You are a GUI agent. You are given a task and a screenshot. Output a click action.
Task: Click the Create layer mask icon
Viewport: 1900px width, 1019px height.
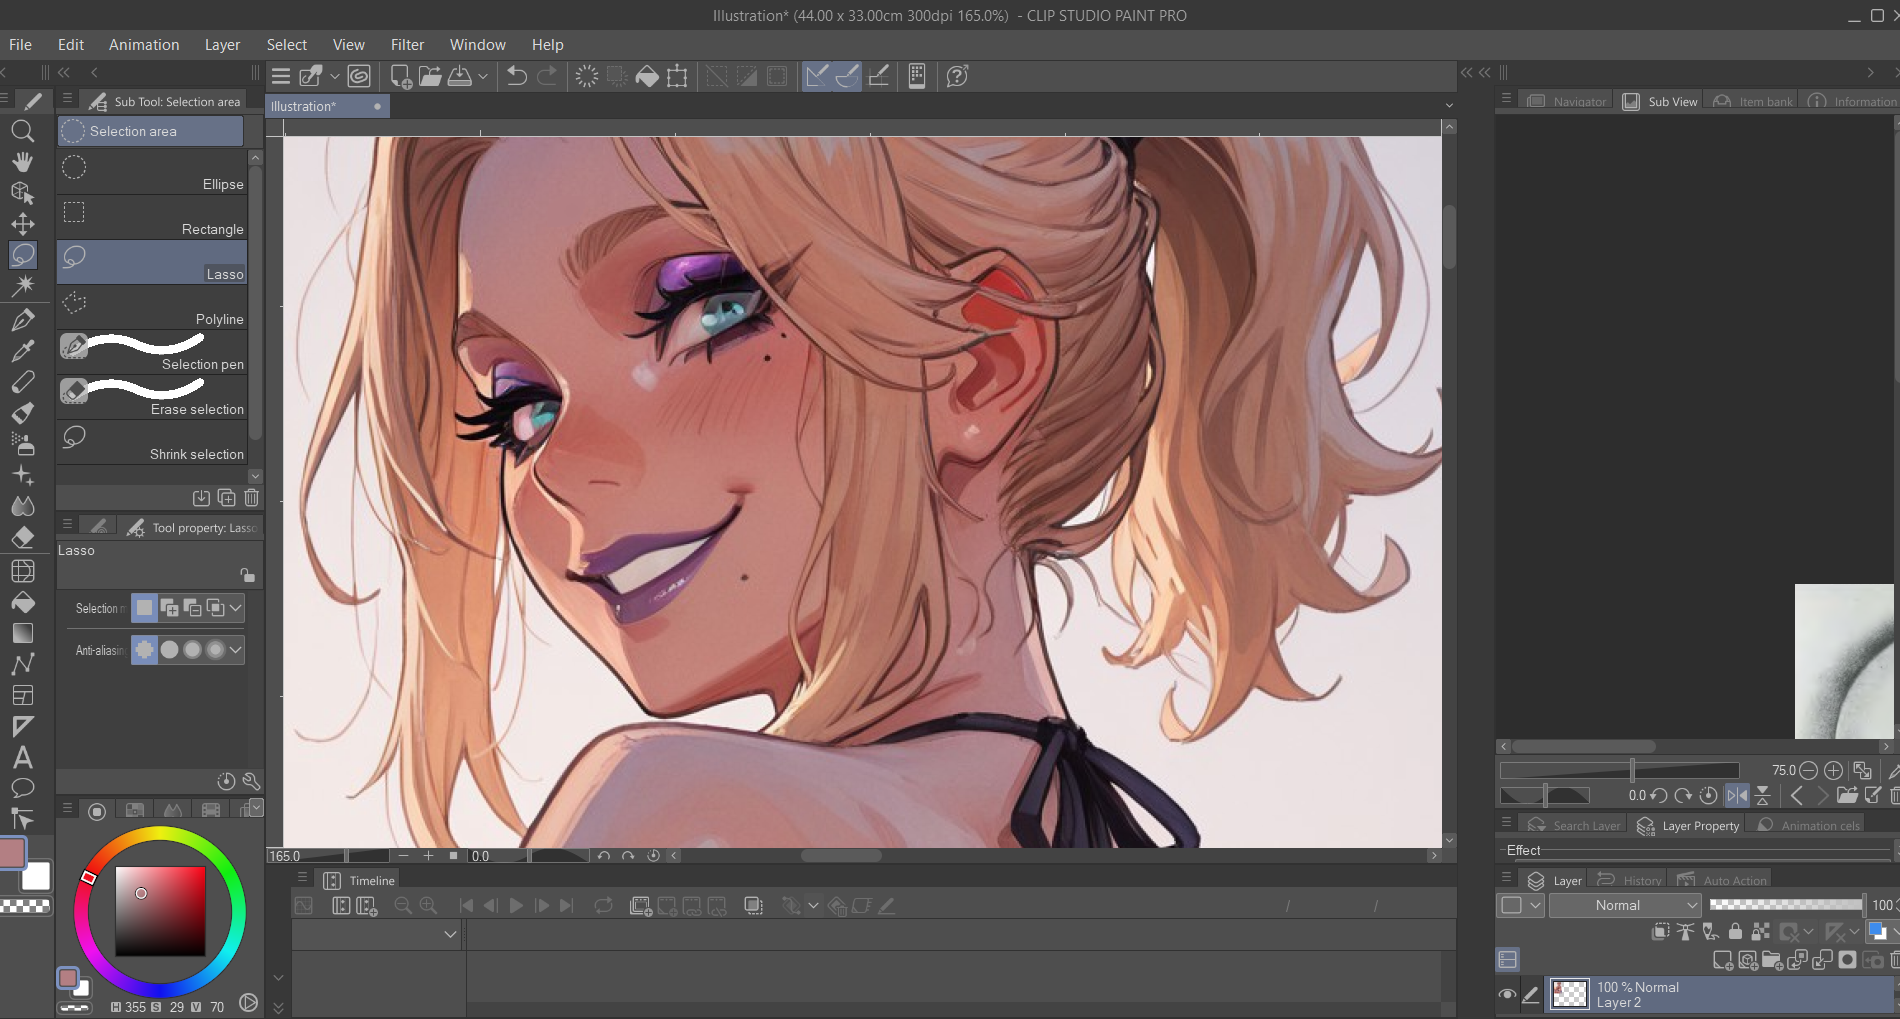(1848, 960)
